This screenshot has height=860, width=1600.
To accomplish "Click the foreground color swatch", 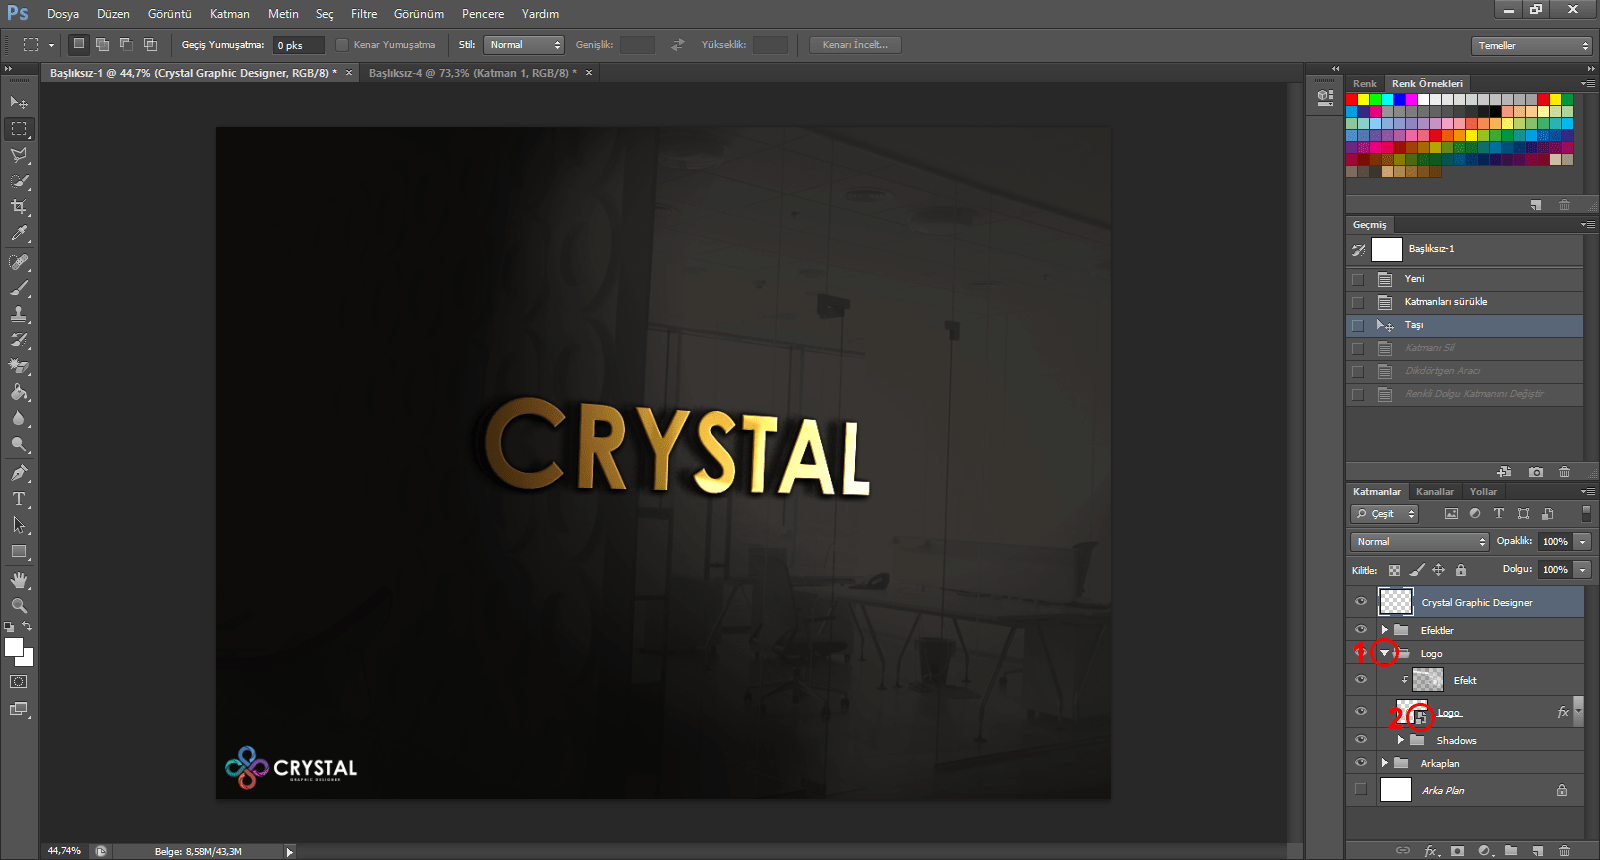I will [14, 647].
